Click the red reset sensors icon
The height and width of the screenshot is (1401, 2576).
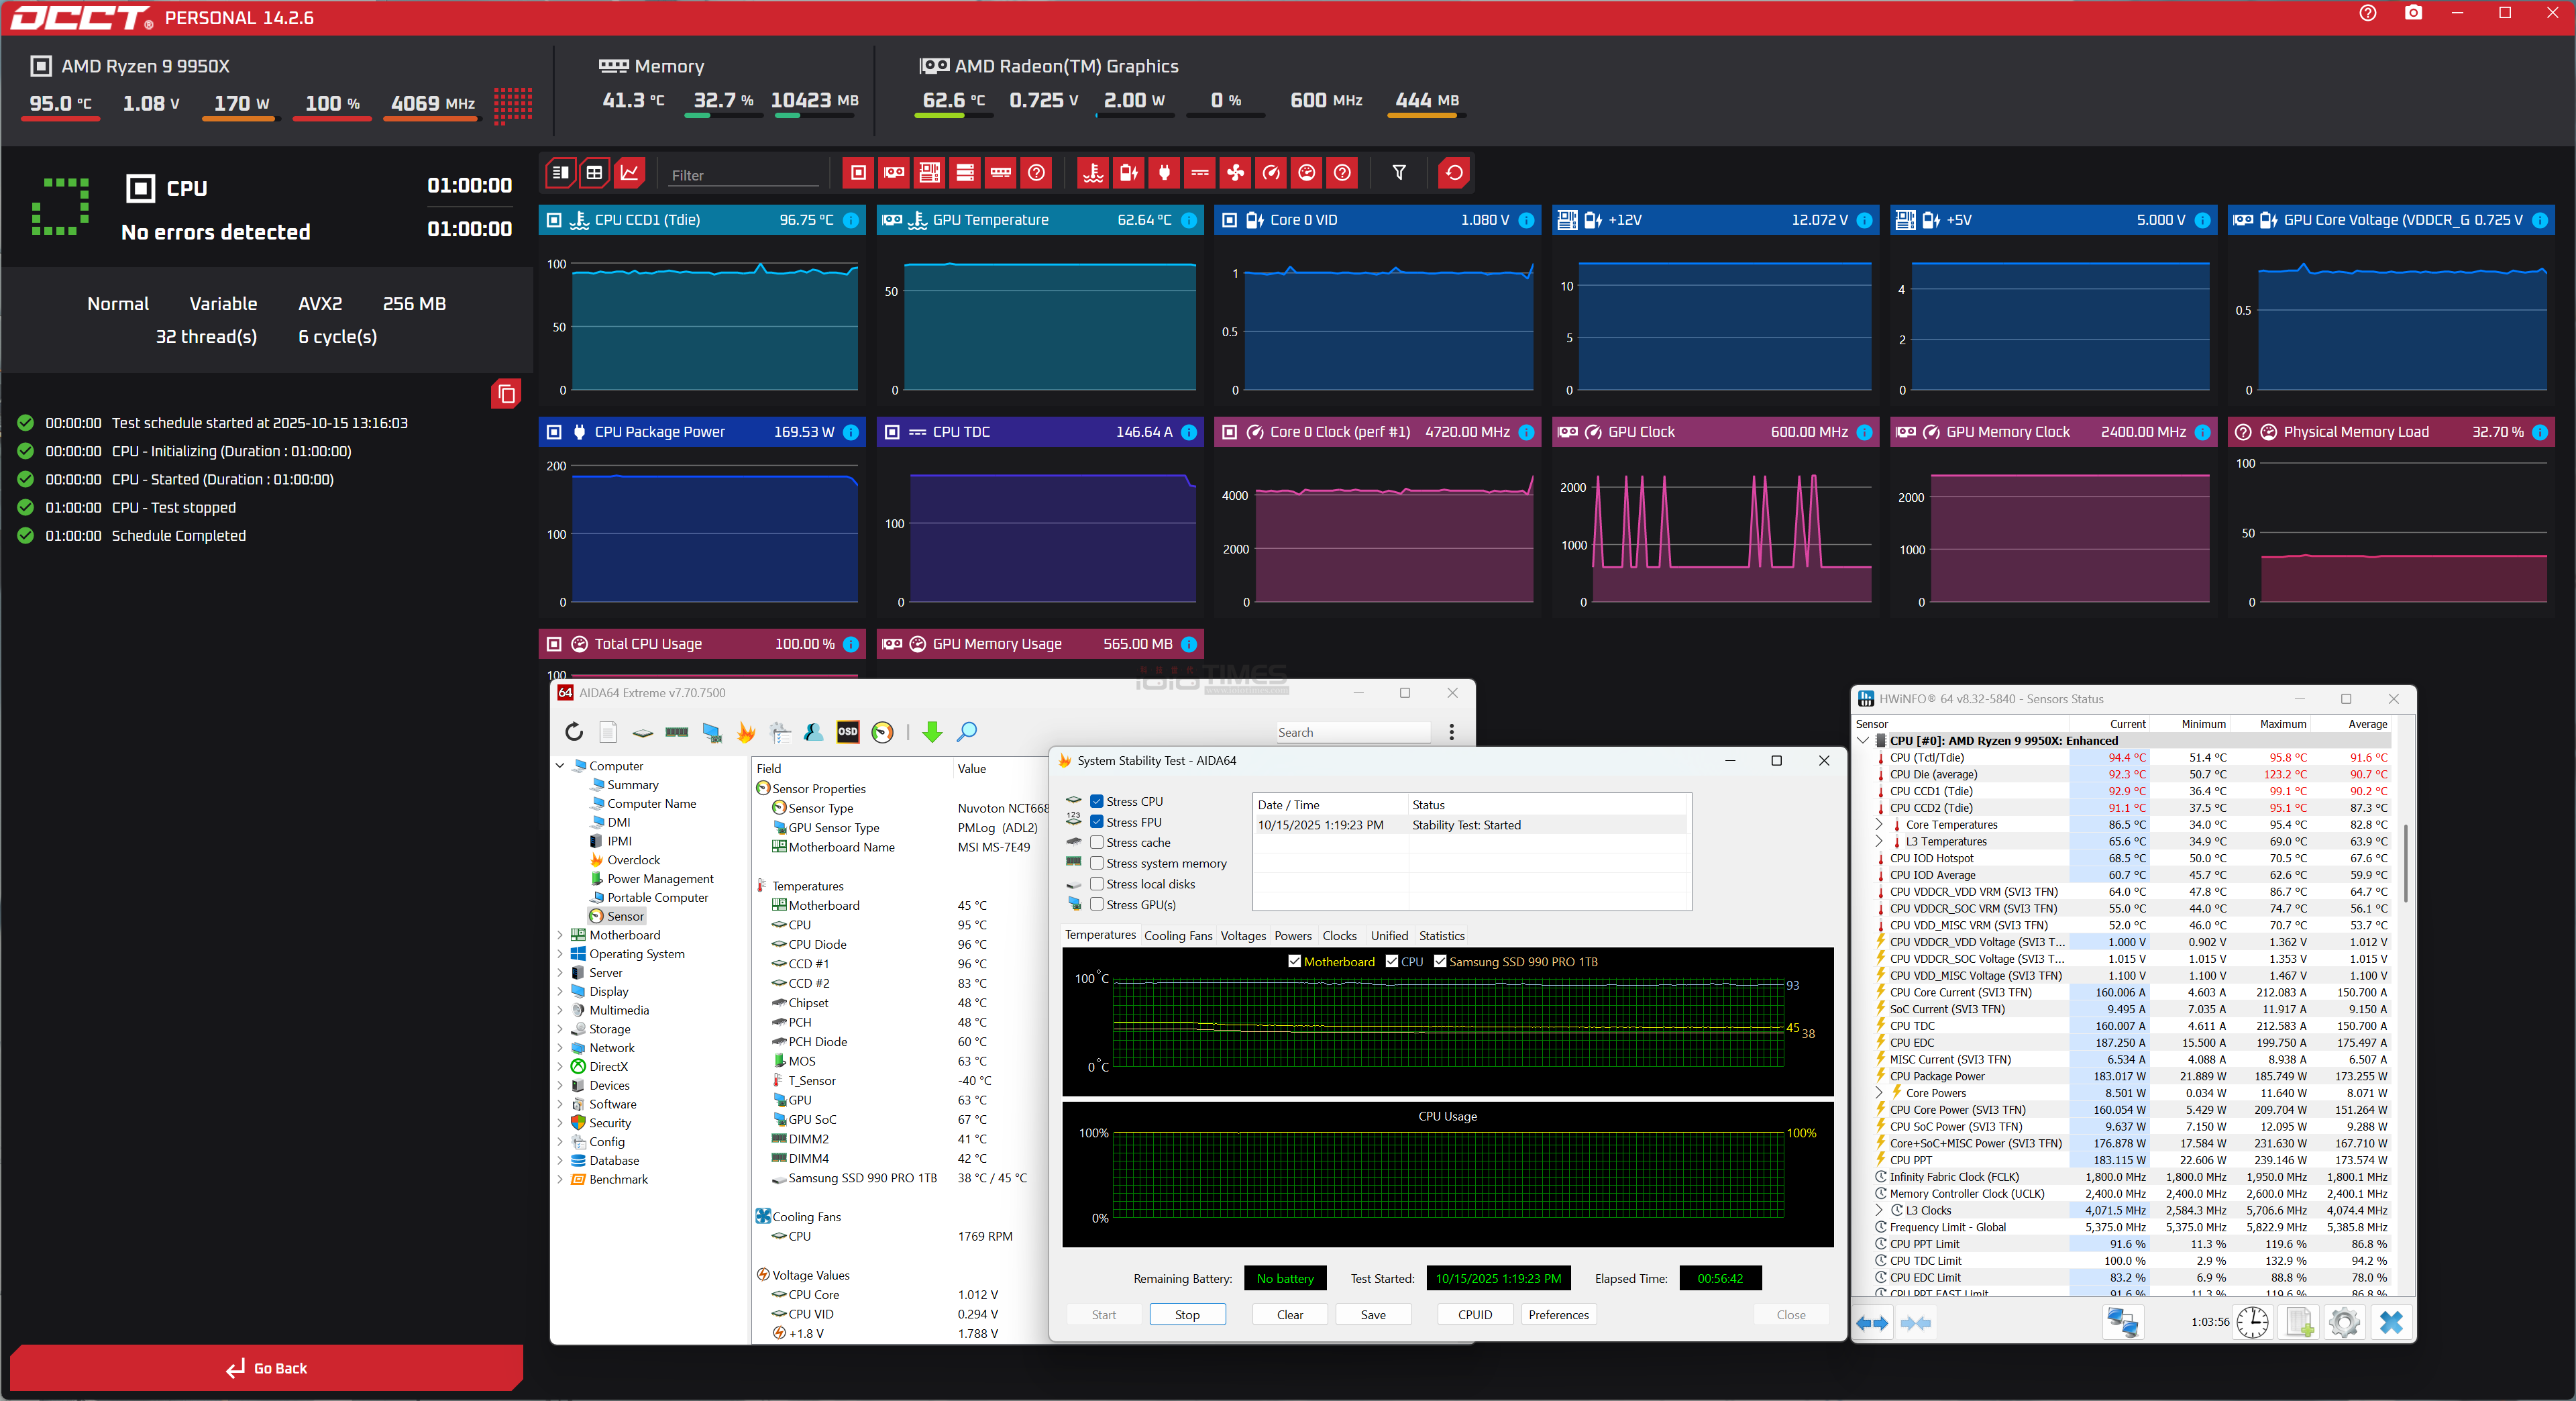coord(1453,173)
